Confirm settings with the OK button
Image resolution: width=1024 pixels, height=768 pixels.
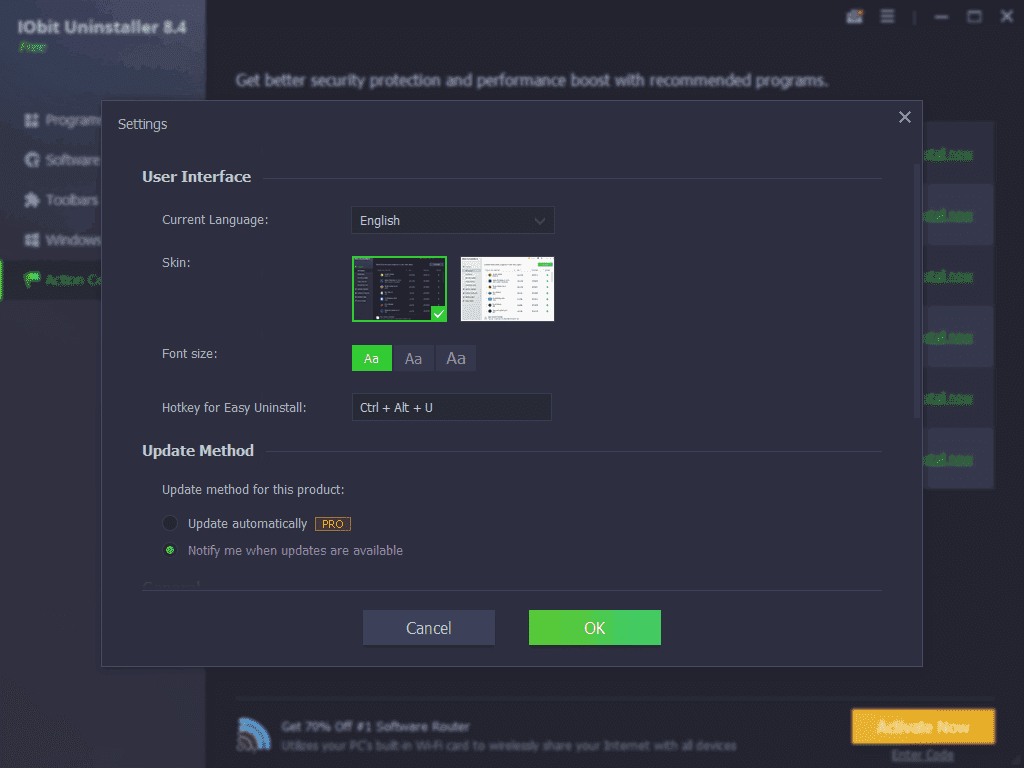(x=595, y=628)
